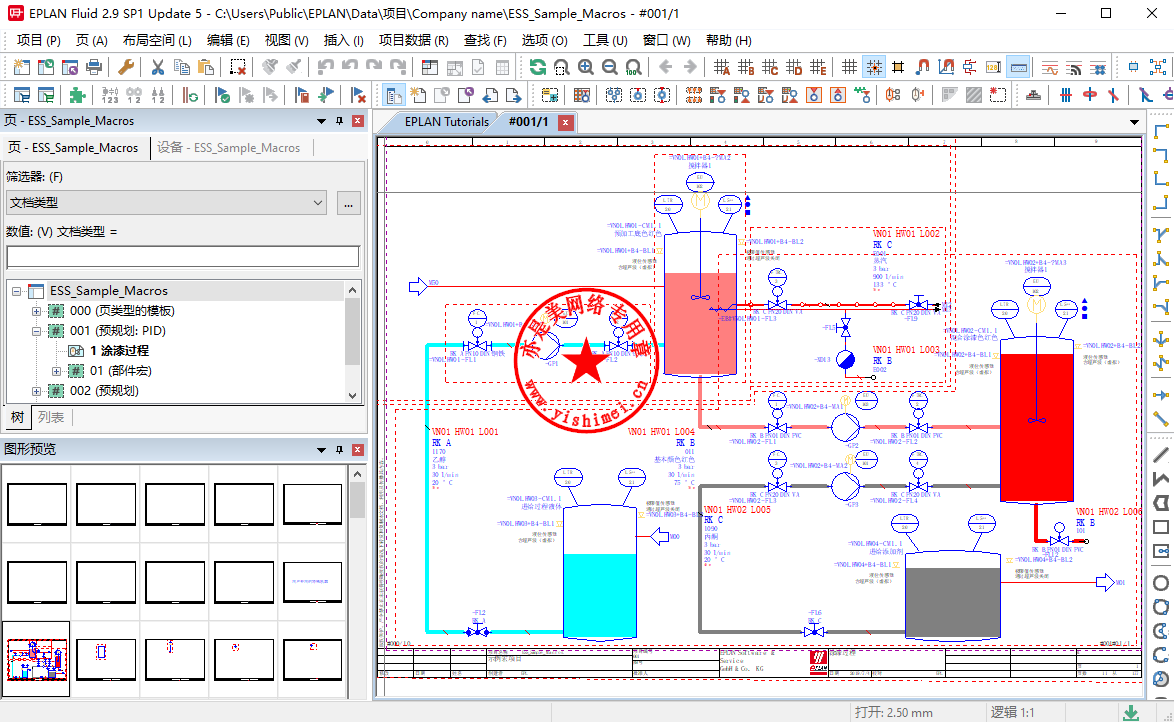
Task: Click the new page star icon
Action: [418, 95]
